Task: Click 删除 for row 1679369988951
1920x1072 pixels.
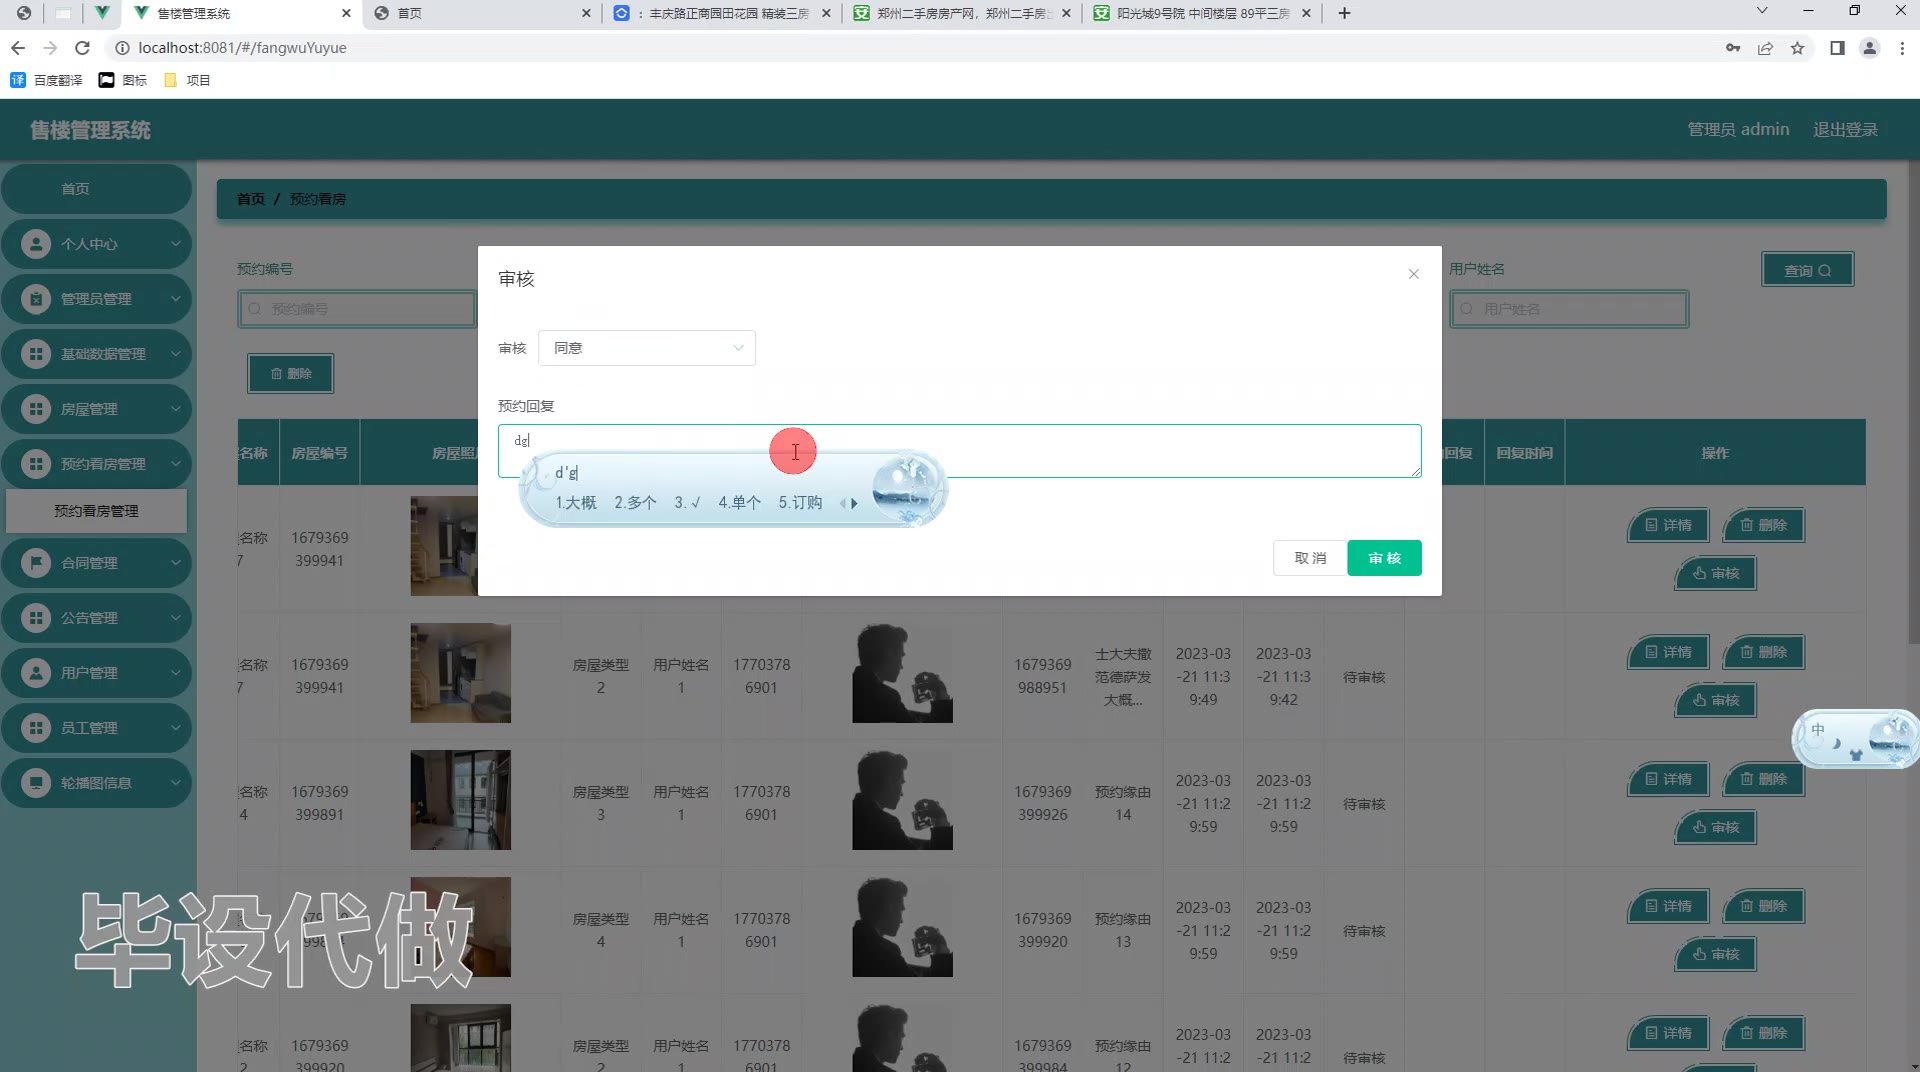Action: coord(1764,652)
